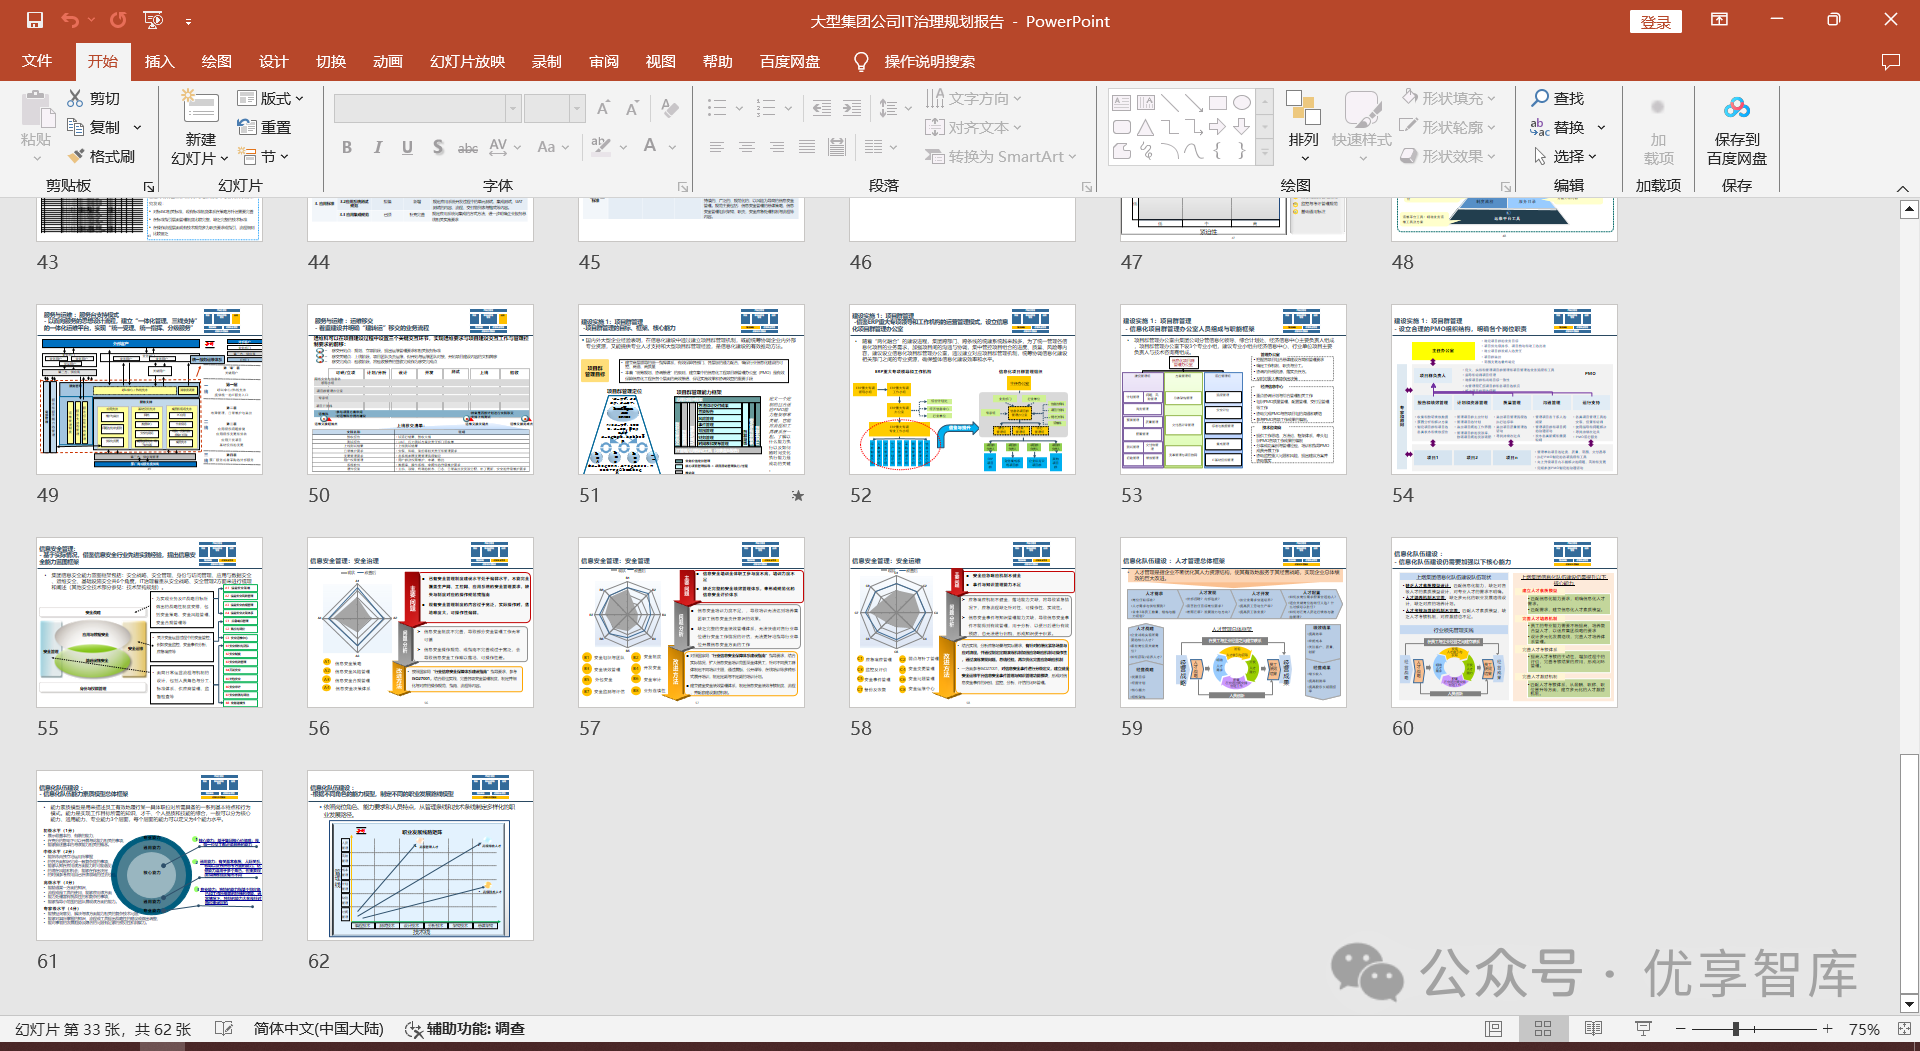The image size is (1920, 1051).
Task: Open the Insert ribbon tab
Action: tap(159, 62)
